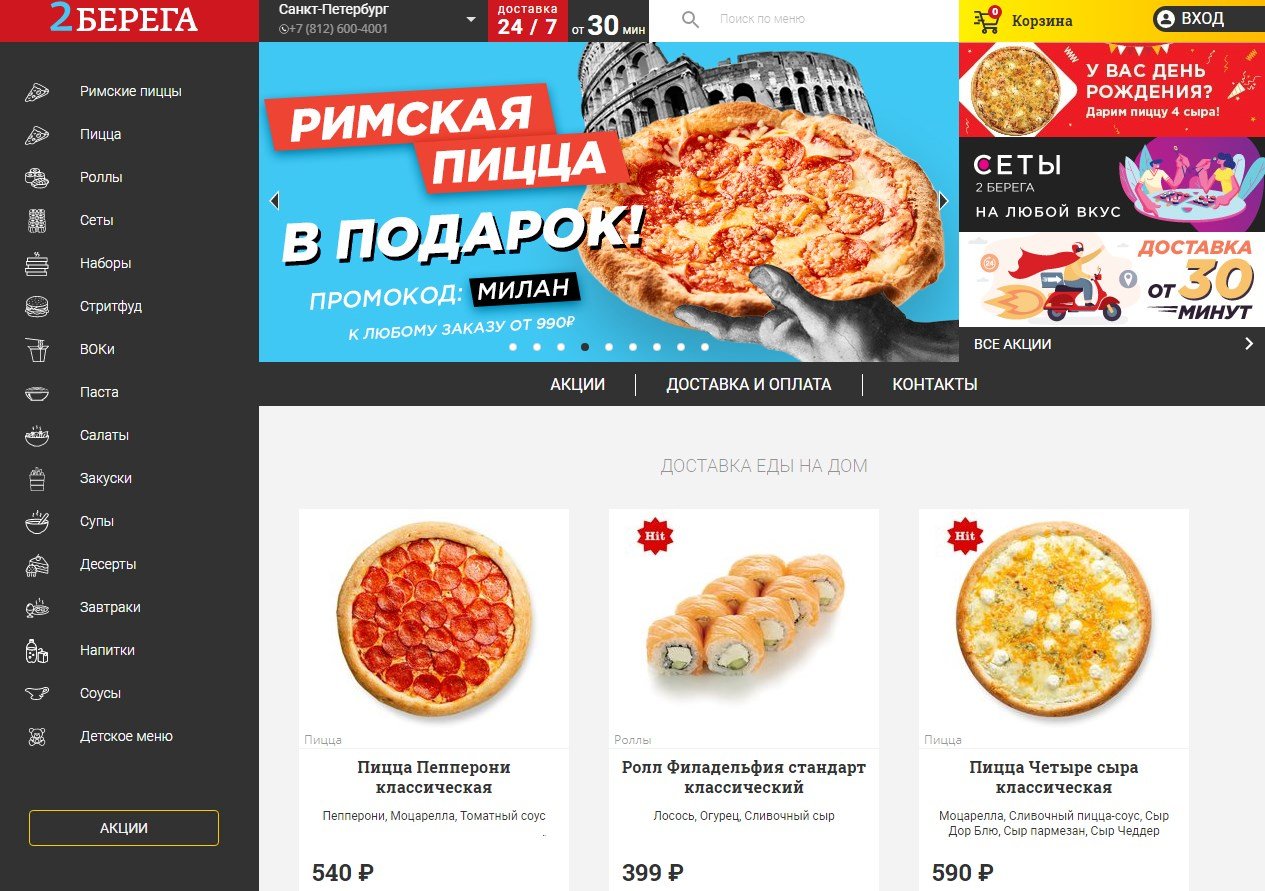Click the cake icon for Десерты

[x=37, y=564]
